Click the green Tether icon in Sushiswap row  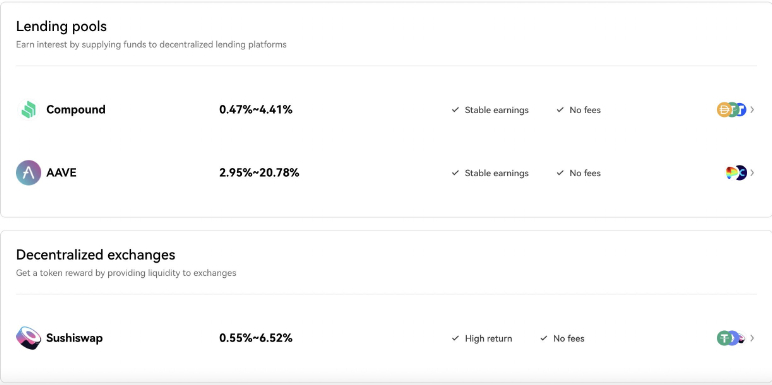click(x=724, y=338)
